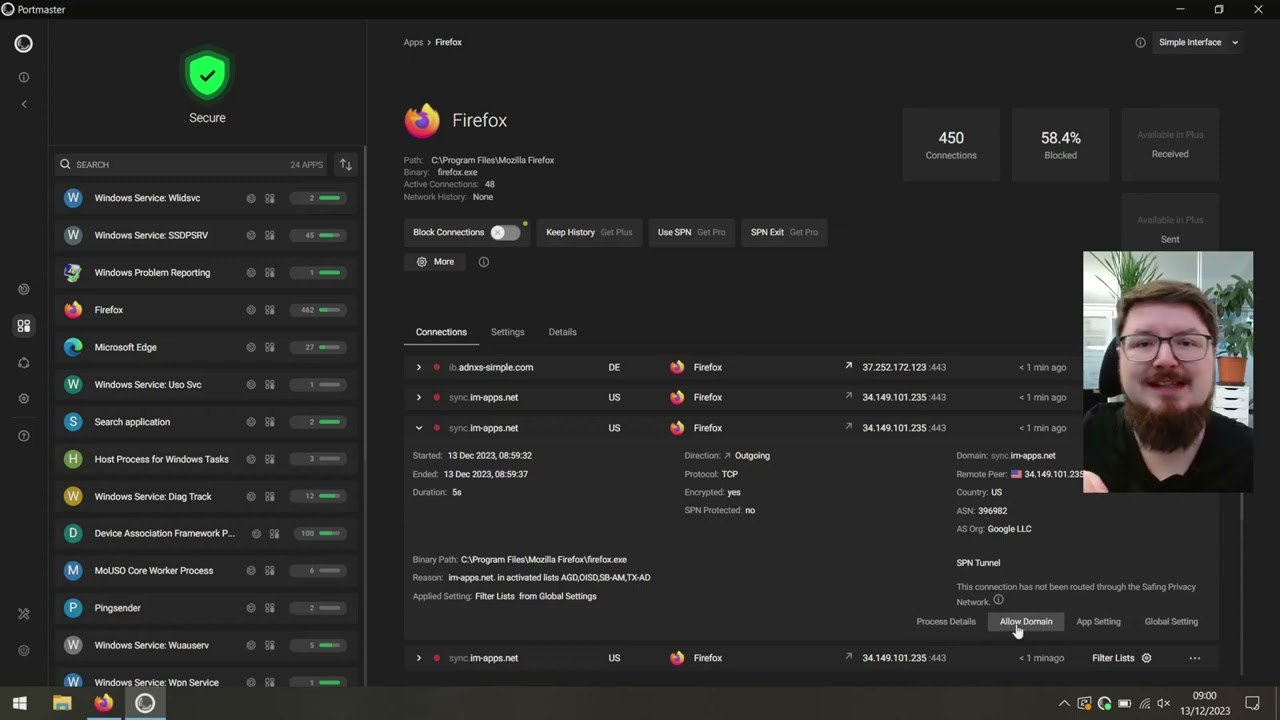Screen dimensions: 1280x720
Task: Click the Microsoft Edge app icon
Action: 72,347
